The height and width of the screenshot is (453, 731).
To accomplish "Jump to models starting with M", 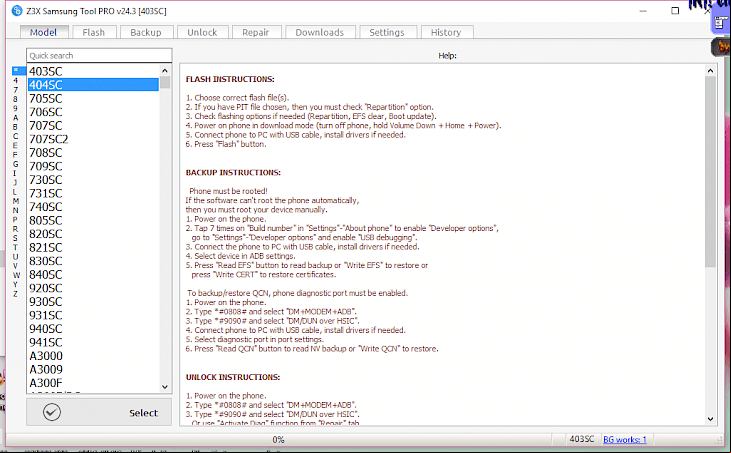I will (15, 201).
